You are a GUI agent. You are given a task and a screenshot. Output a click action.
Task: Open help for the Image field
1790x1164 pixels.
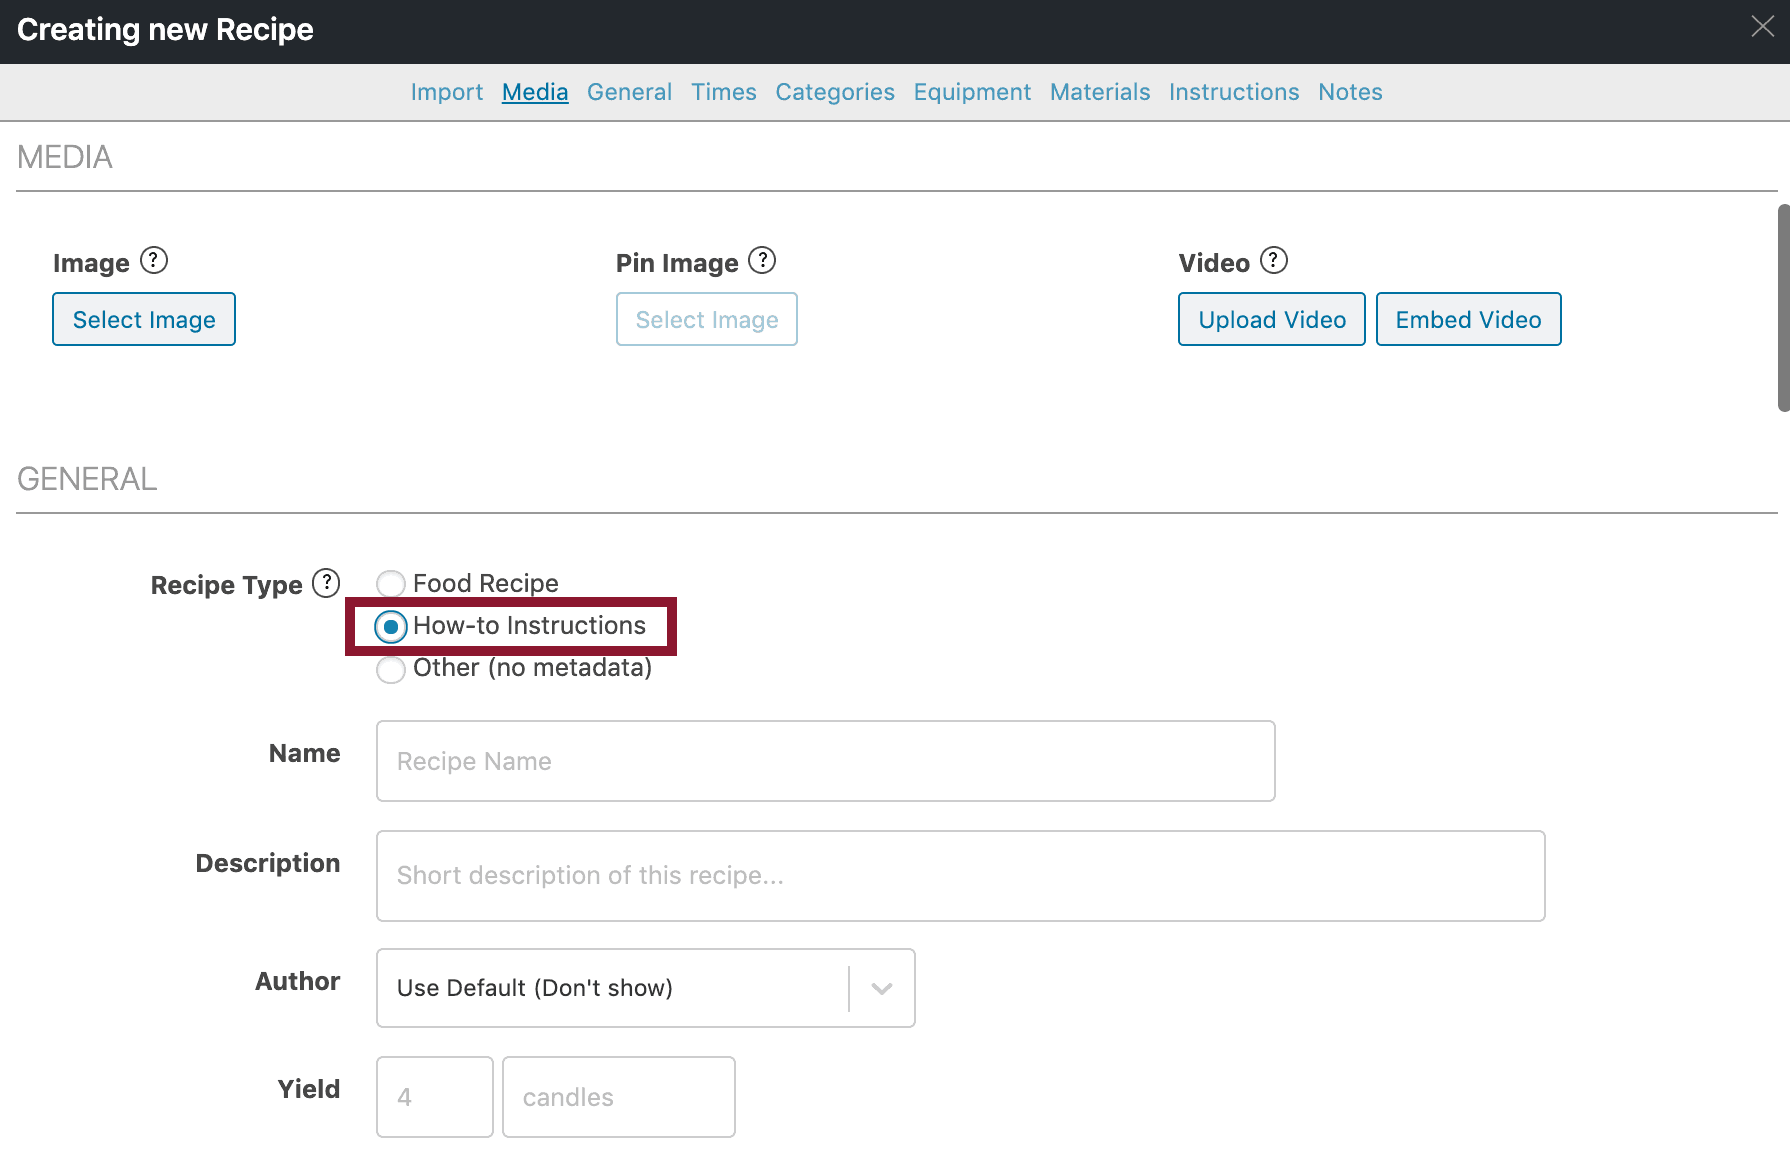pyautogui.click(x=154, y=261)
